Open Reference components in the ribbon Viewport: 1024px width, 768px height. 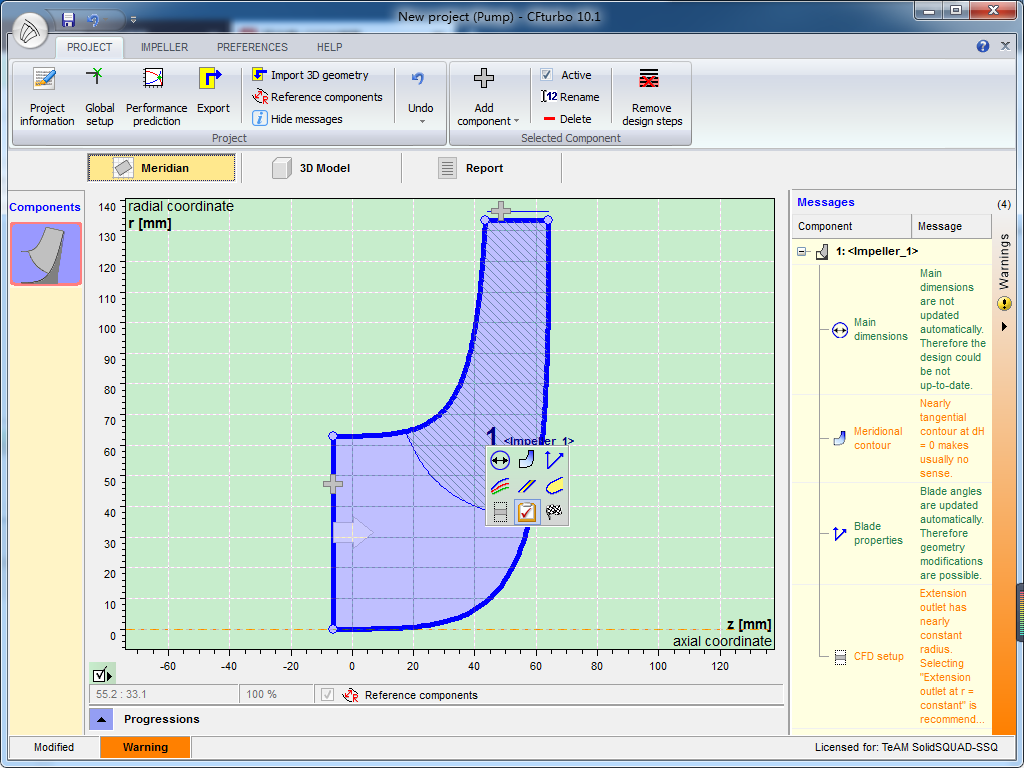[317, 97]
